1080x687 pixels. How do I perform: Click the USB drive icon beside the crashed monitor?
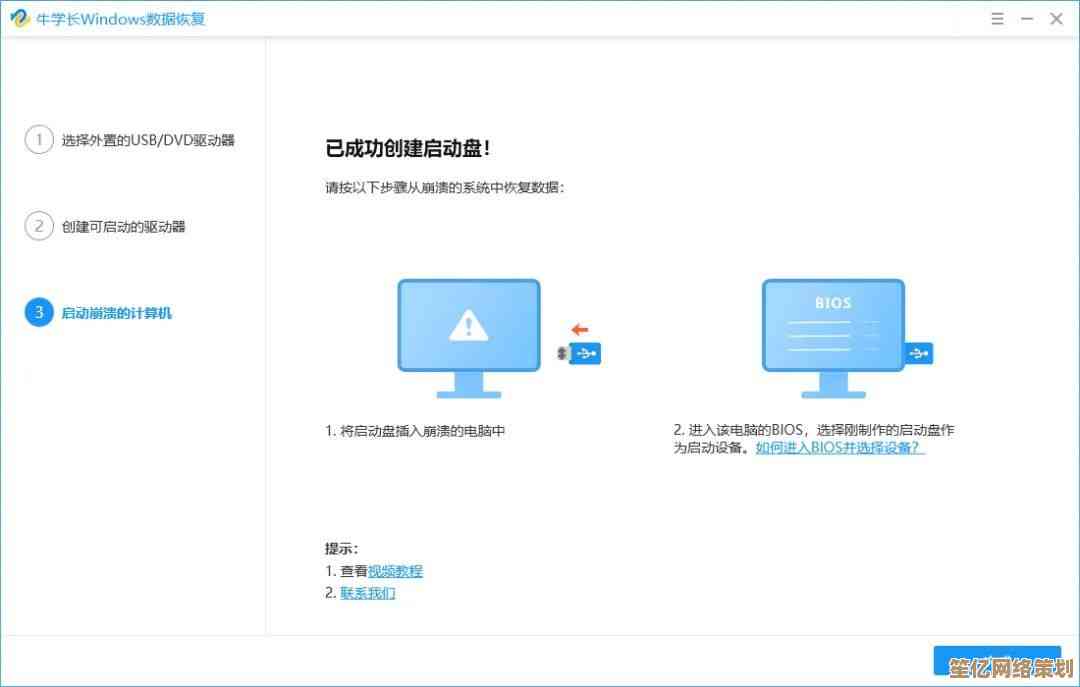[584, 353]
